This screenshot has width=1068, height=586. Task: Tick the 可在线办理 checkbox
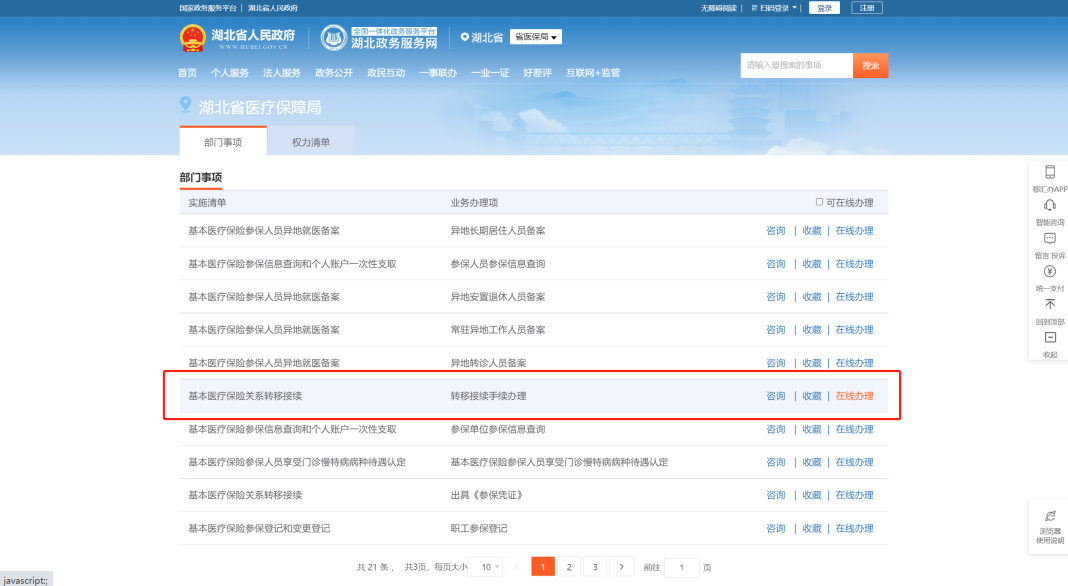819,202
